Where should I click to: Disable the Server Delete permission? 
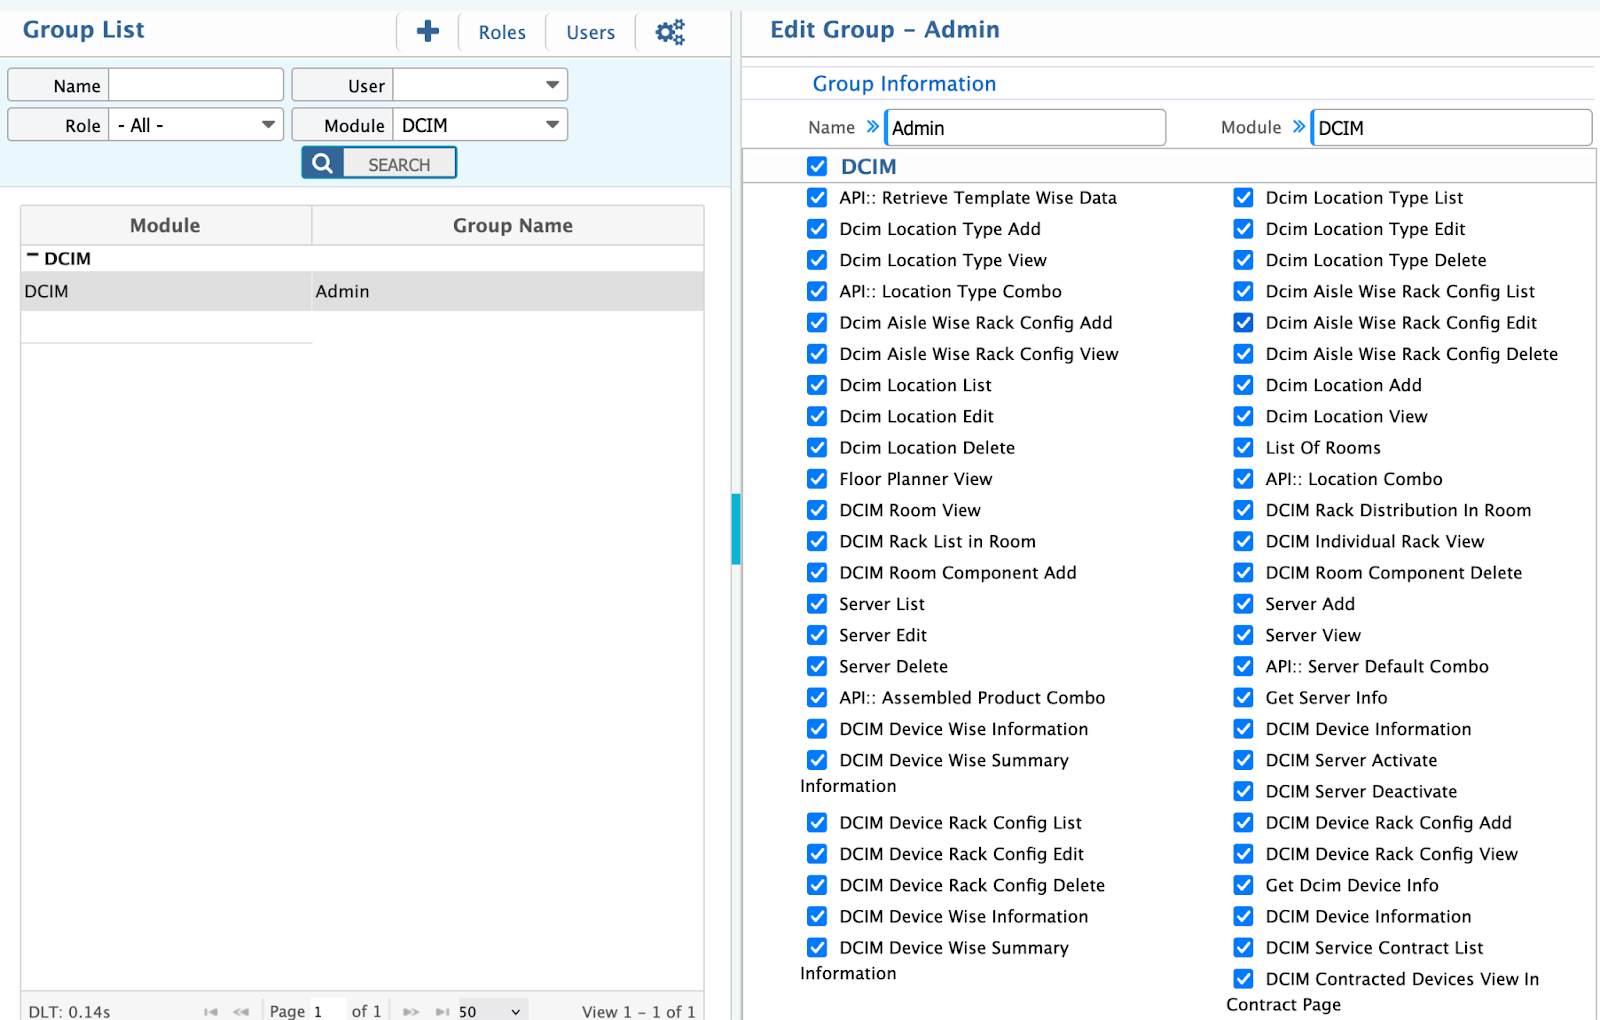tap(817, 666)
